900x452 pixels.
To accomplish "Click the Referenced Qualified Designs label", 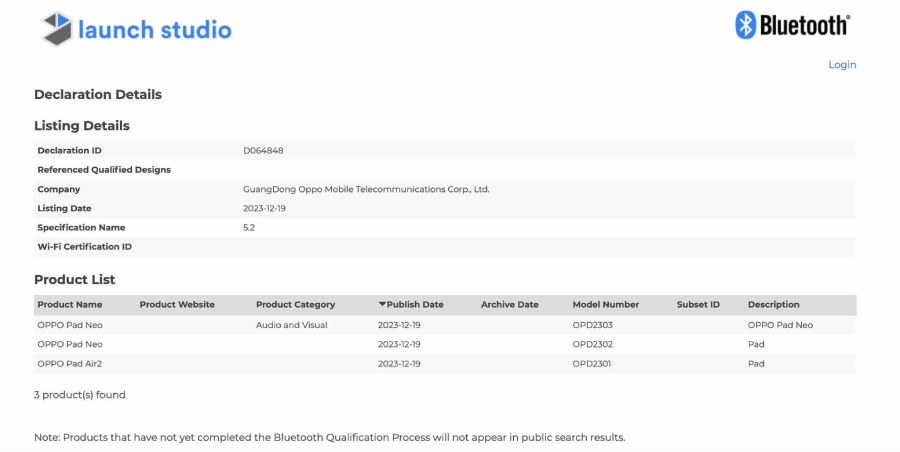I will [104, 170].
